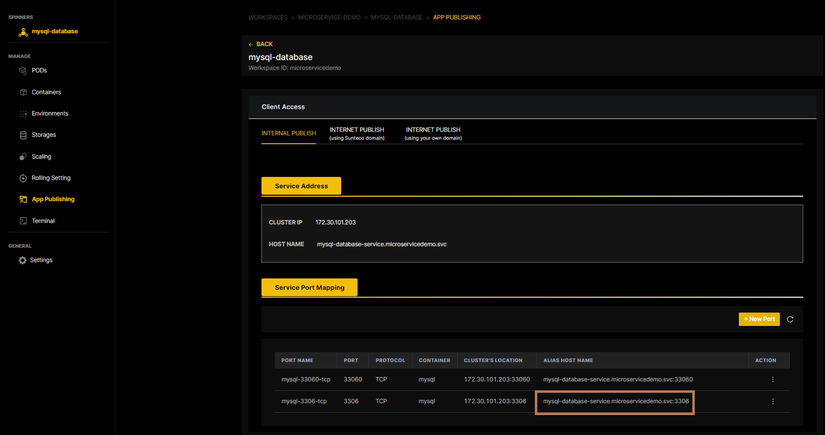
Task: Go back using the Back link
Action: (x=260, y=44)
